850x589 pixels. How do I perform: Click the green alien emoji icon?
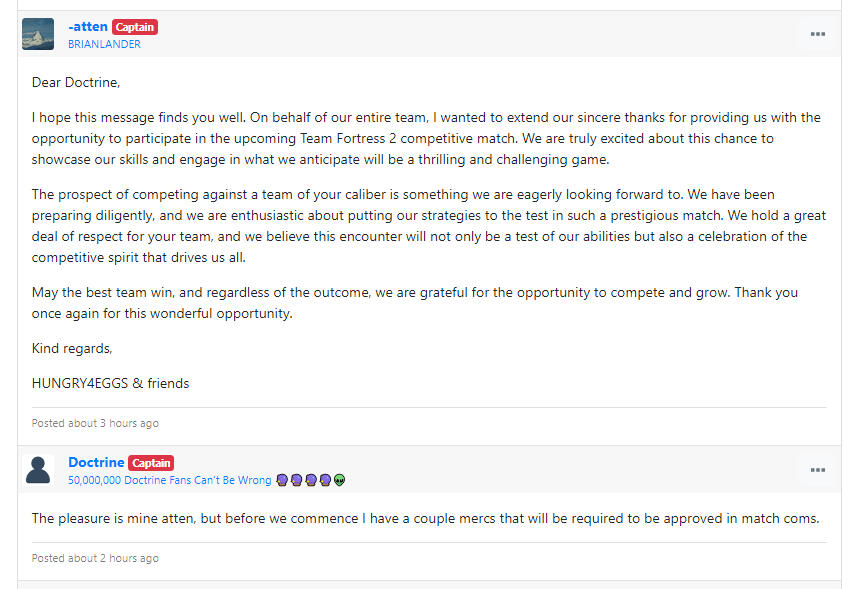tap(339, 480)
